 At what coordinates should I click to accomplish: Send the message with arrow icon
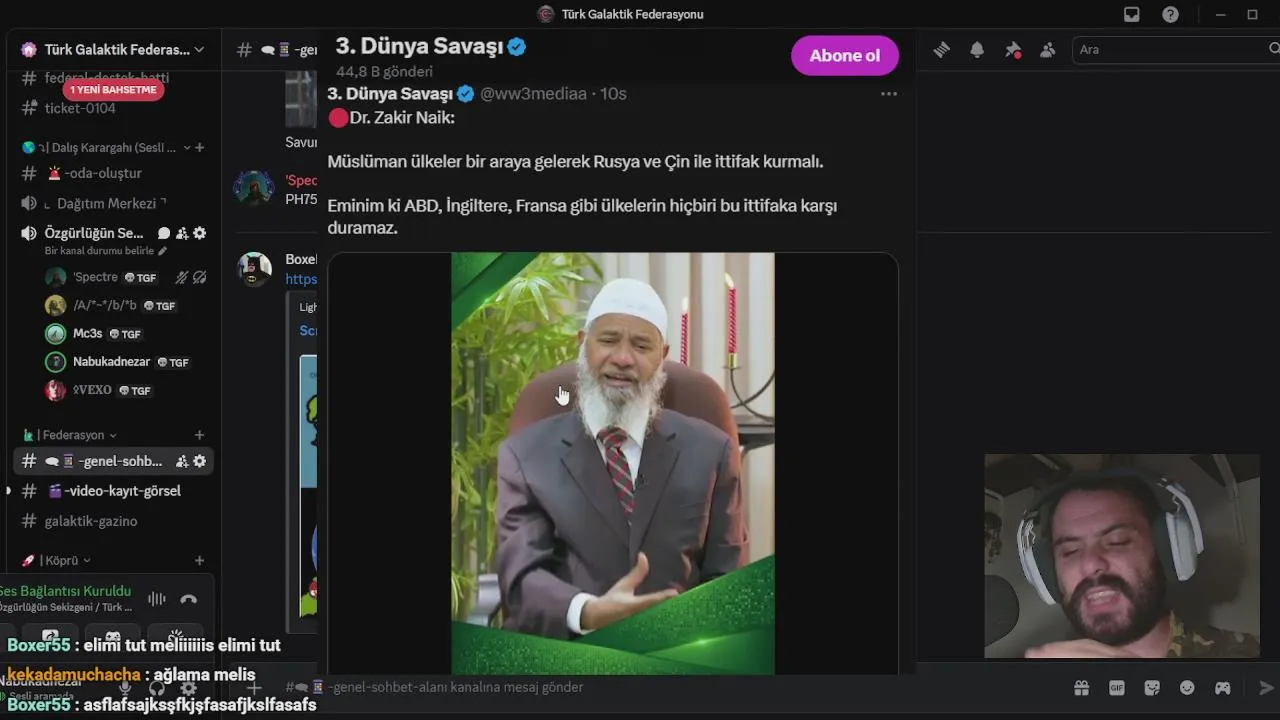pos(1266,688)
